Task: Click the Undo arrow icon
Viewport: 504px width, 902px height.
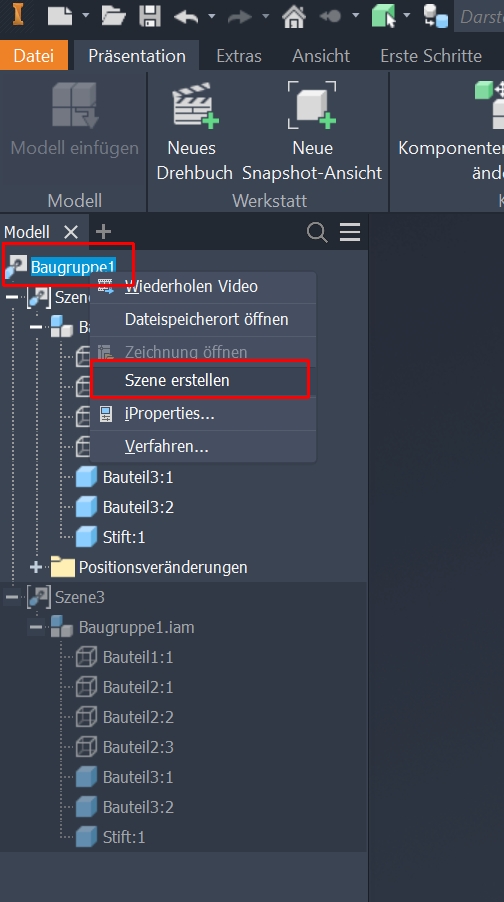Action: pyautogui.click(x=186, y=16)
